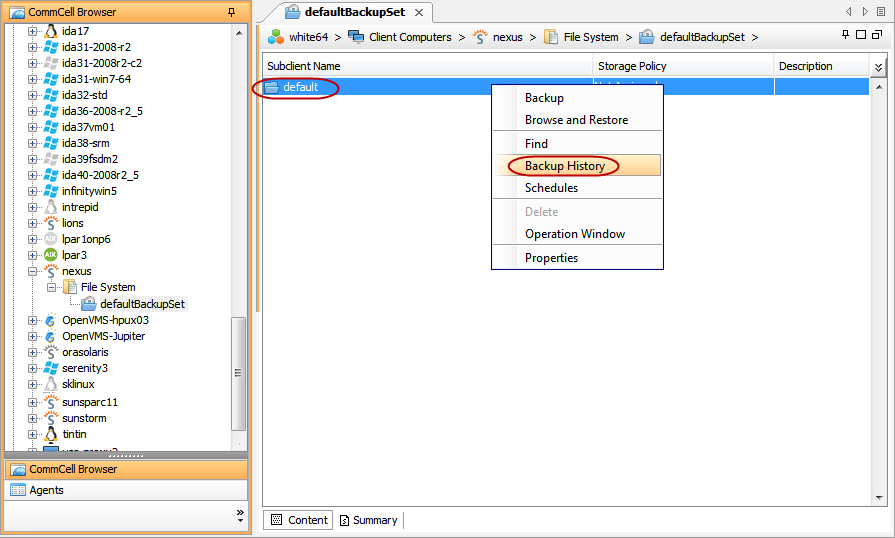Open the Agents panel button
This screenshot has width=895, height=538.
pyautogui.click(x=46, y=490)
